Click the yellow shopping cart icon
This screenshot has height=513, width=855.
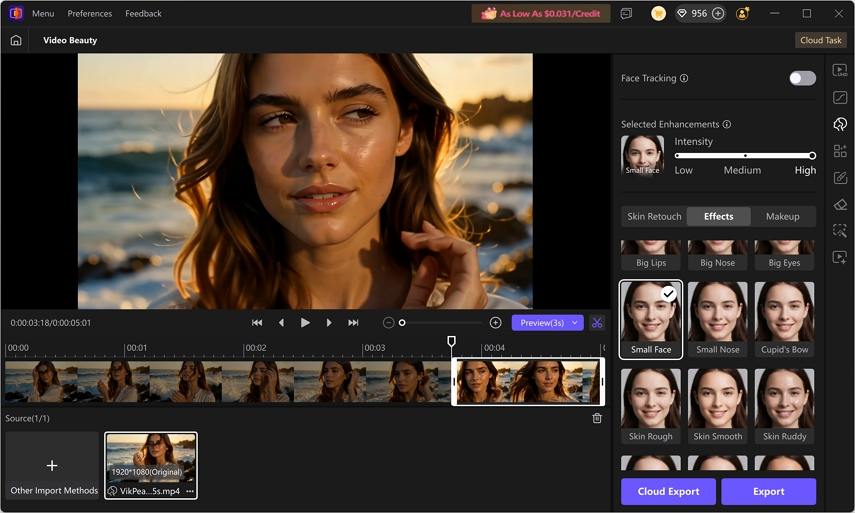coord(658,14)
